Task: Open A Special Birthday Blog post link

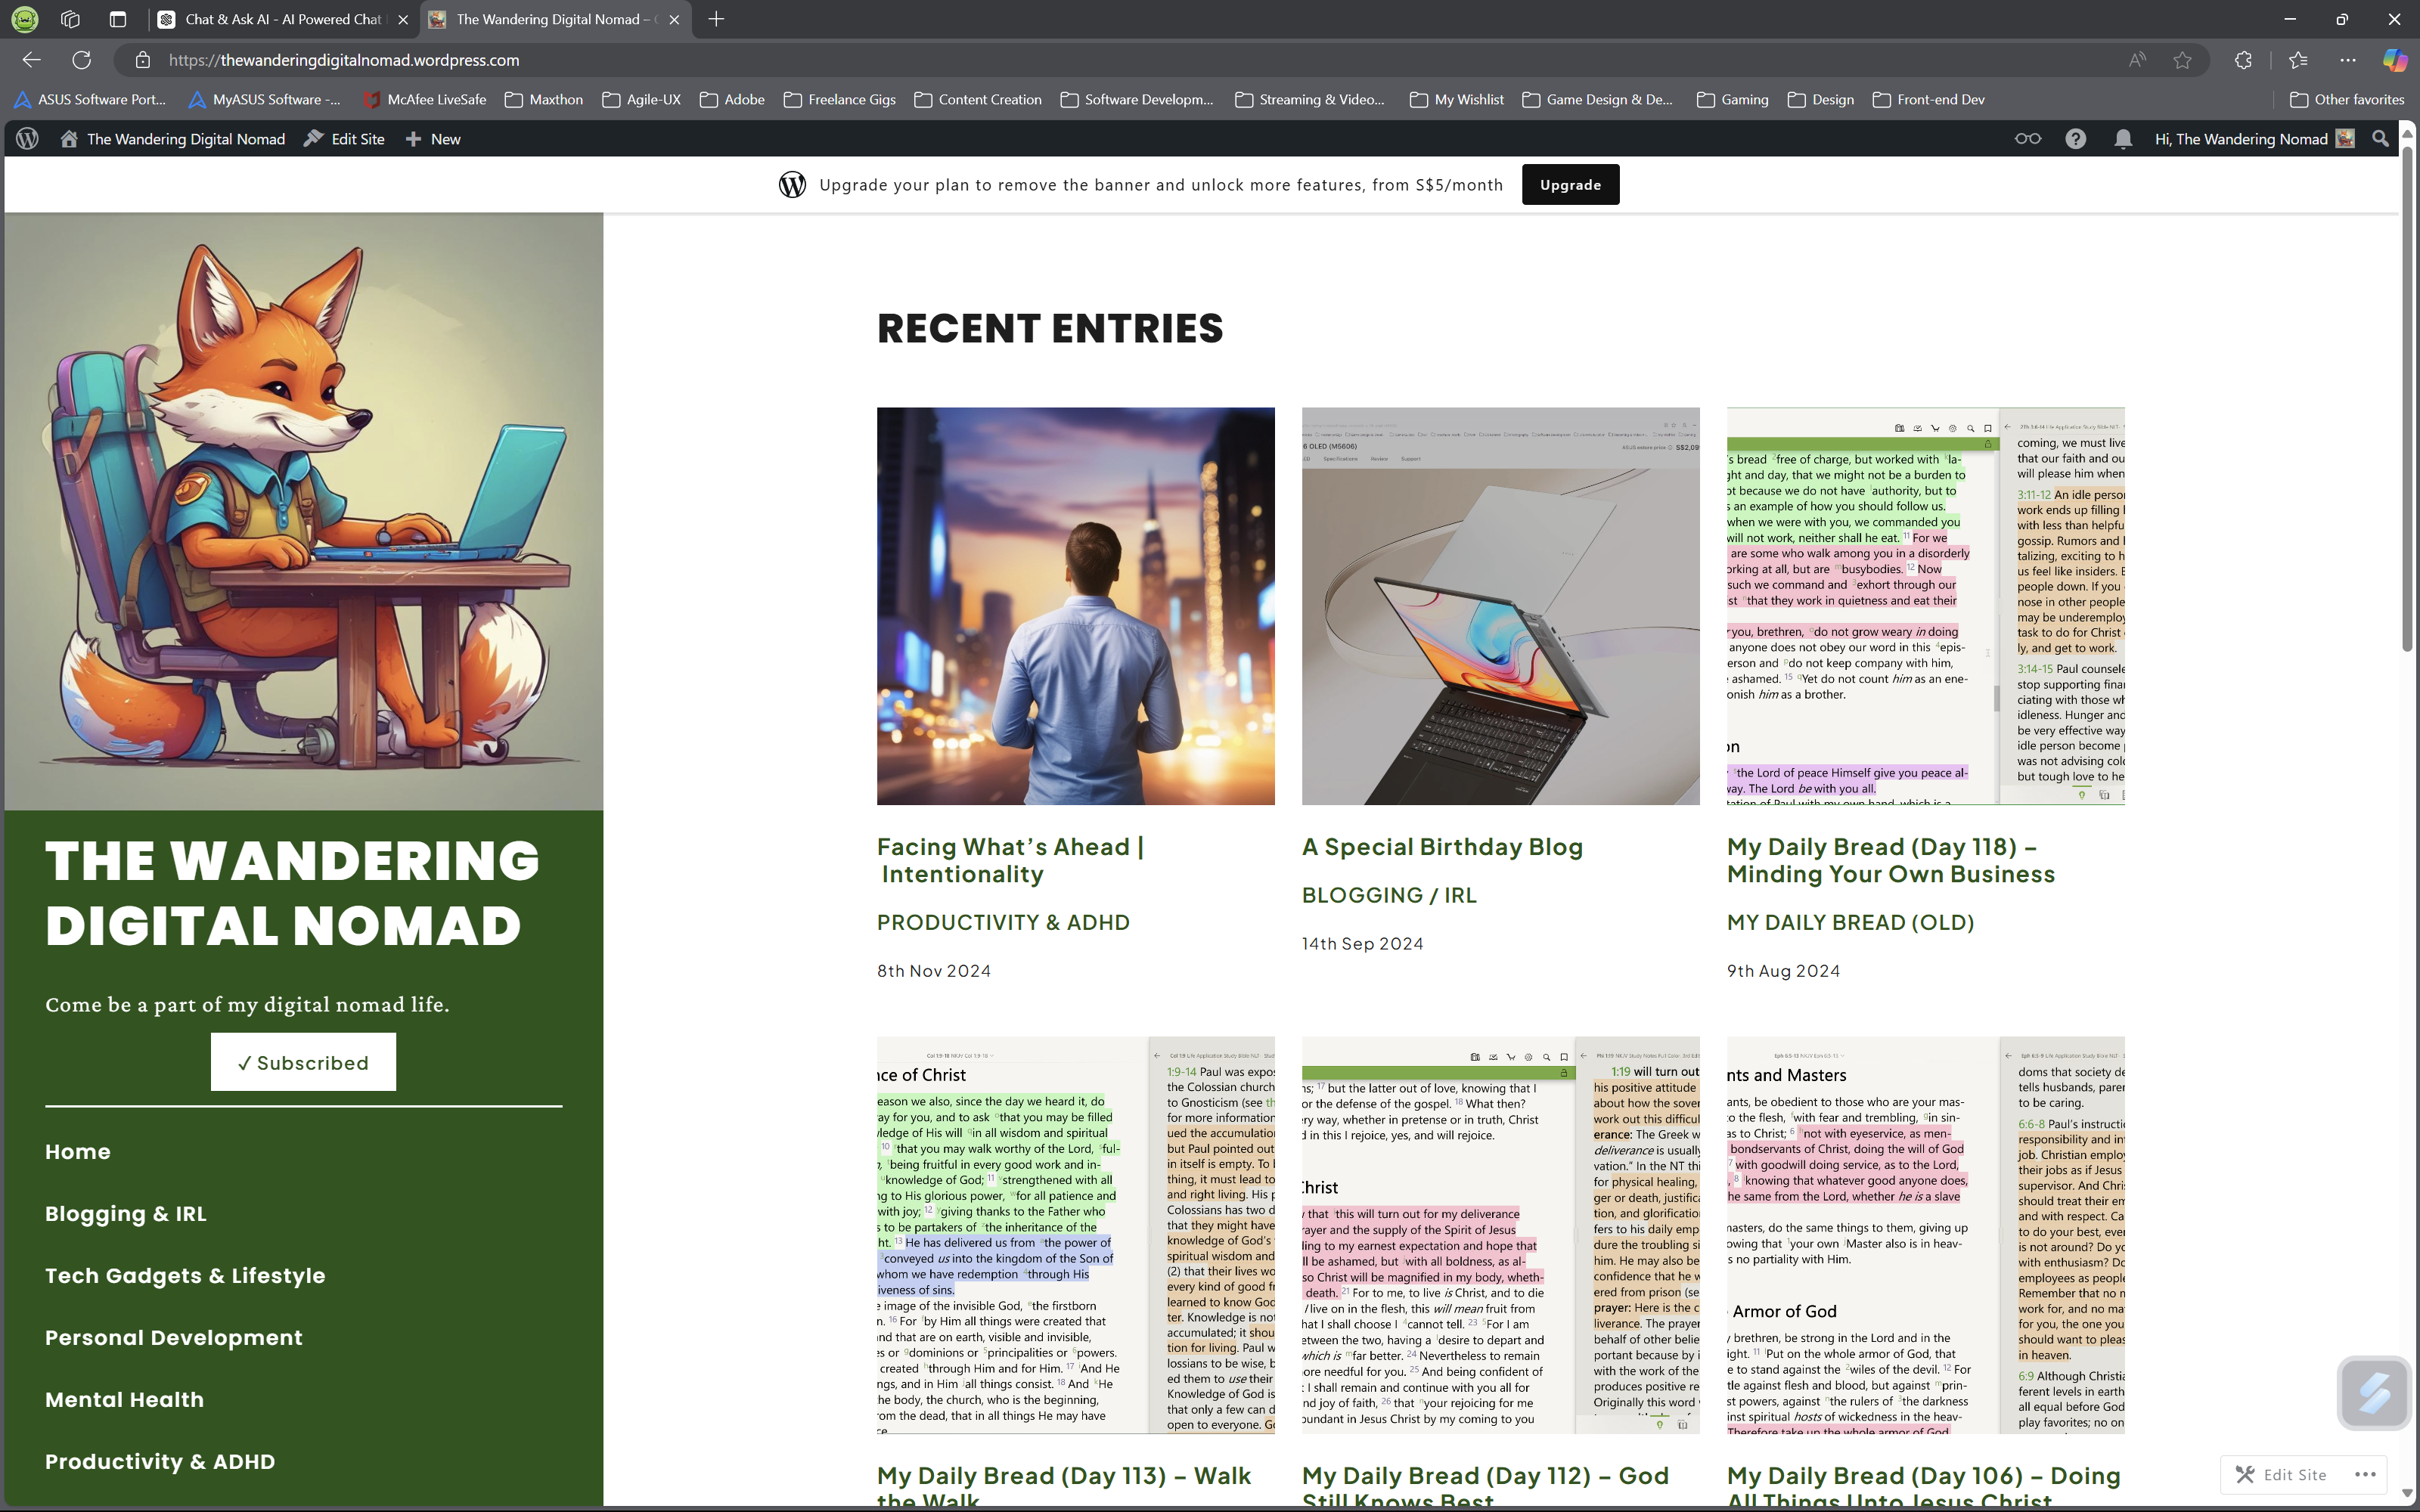Action: [1441, 847]
